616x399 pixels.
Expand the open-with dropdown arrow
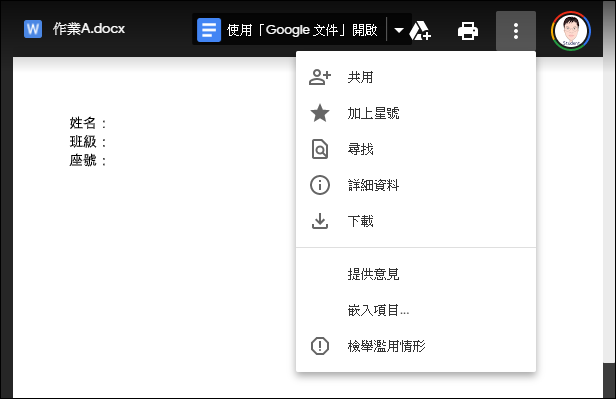[399, 30]
